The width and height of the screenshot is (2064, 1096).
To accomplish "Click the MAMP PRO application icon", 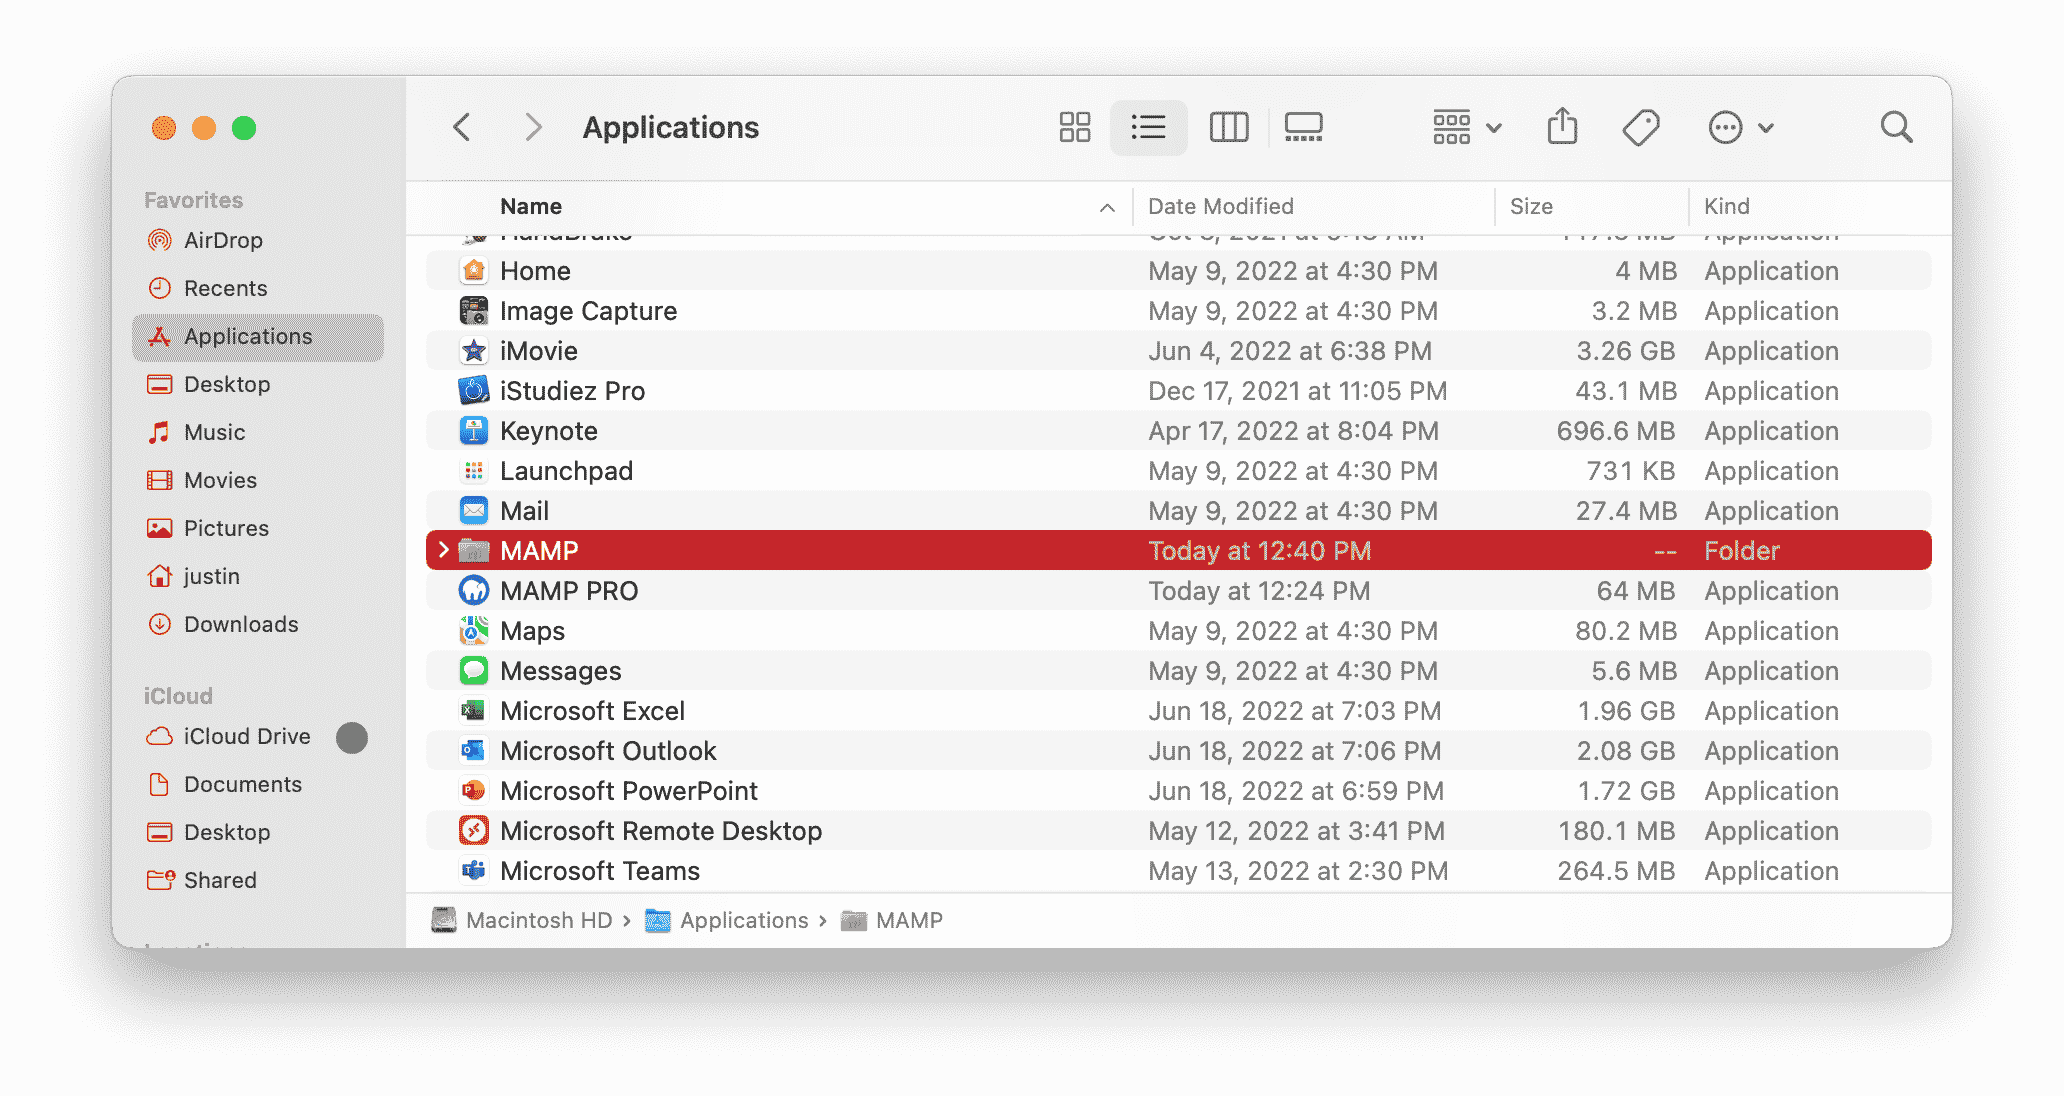I will point(474,591).
